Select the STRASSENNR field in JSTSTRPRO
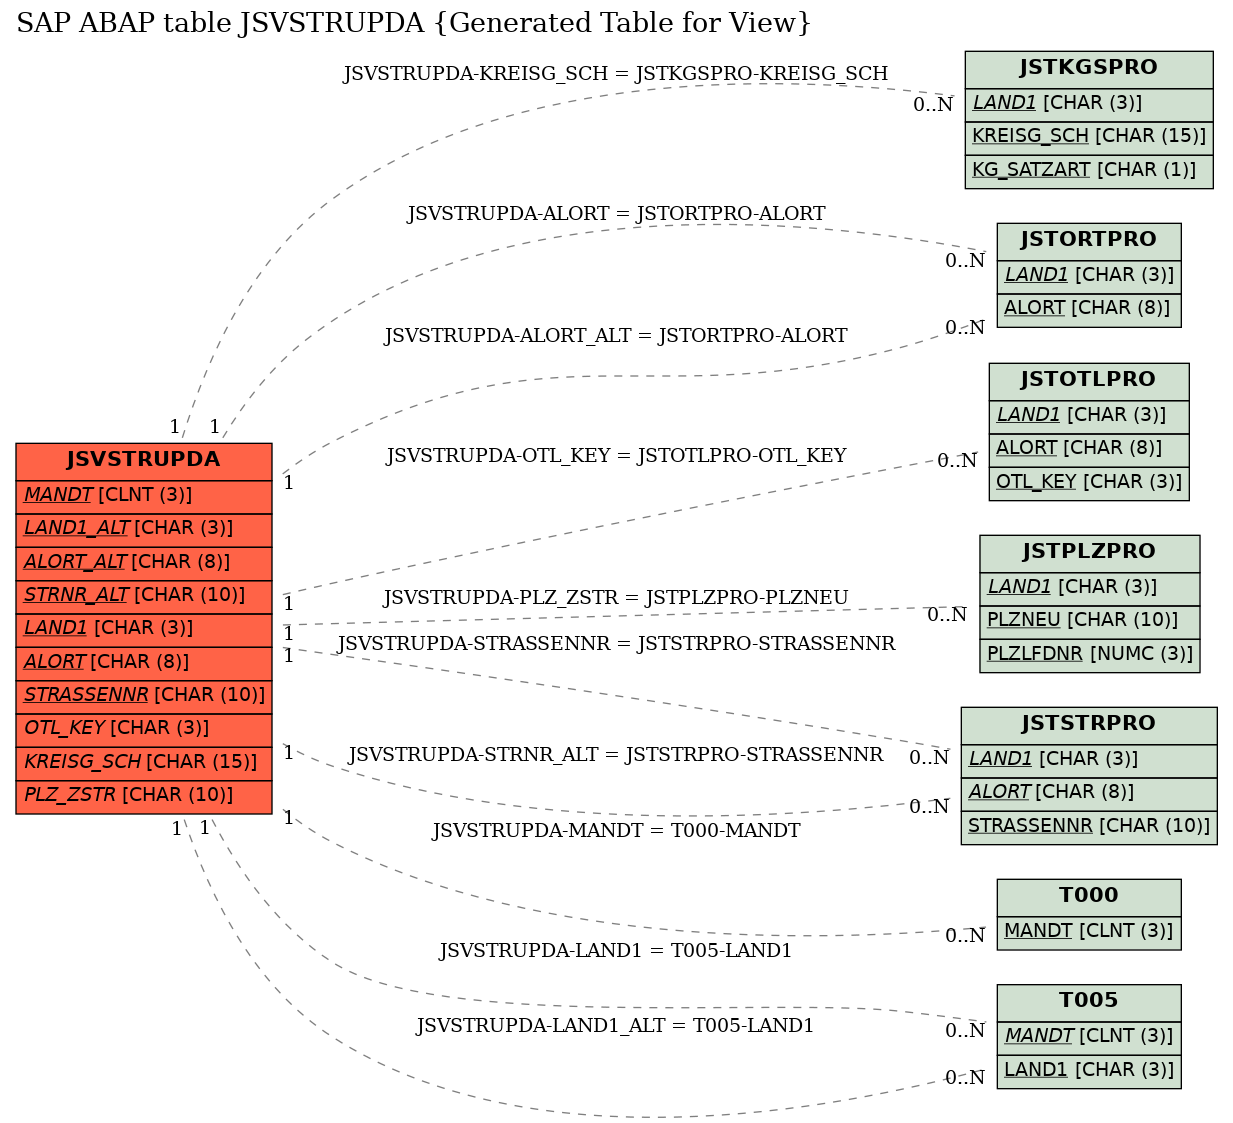 coord(1089,827)
